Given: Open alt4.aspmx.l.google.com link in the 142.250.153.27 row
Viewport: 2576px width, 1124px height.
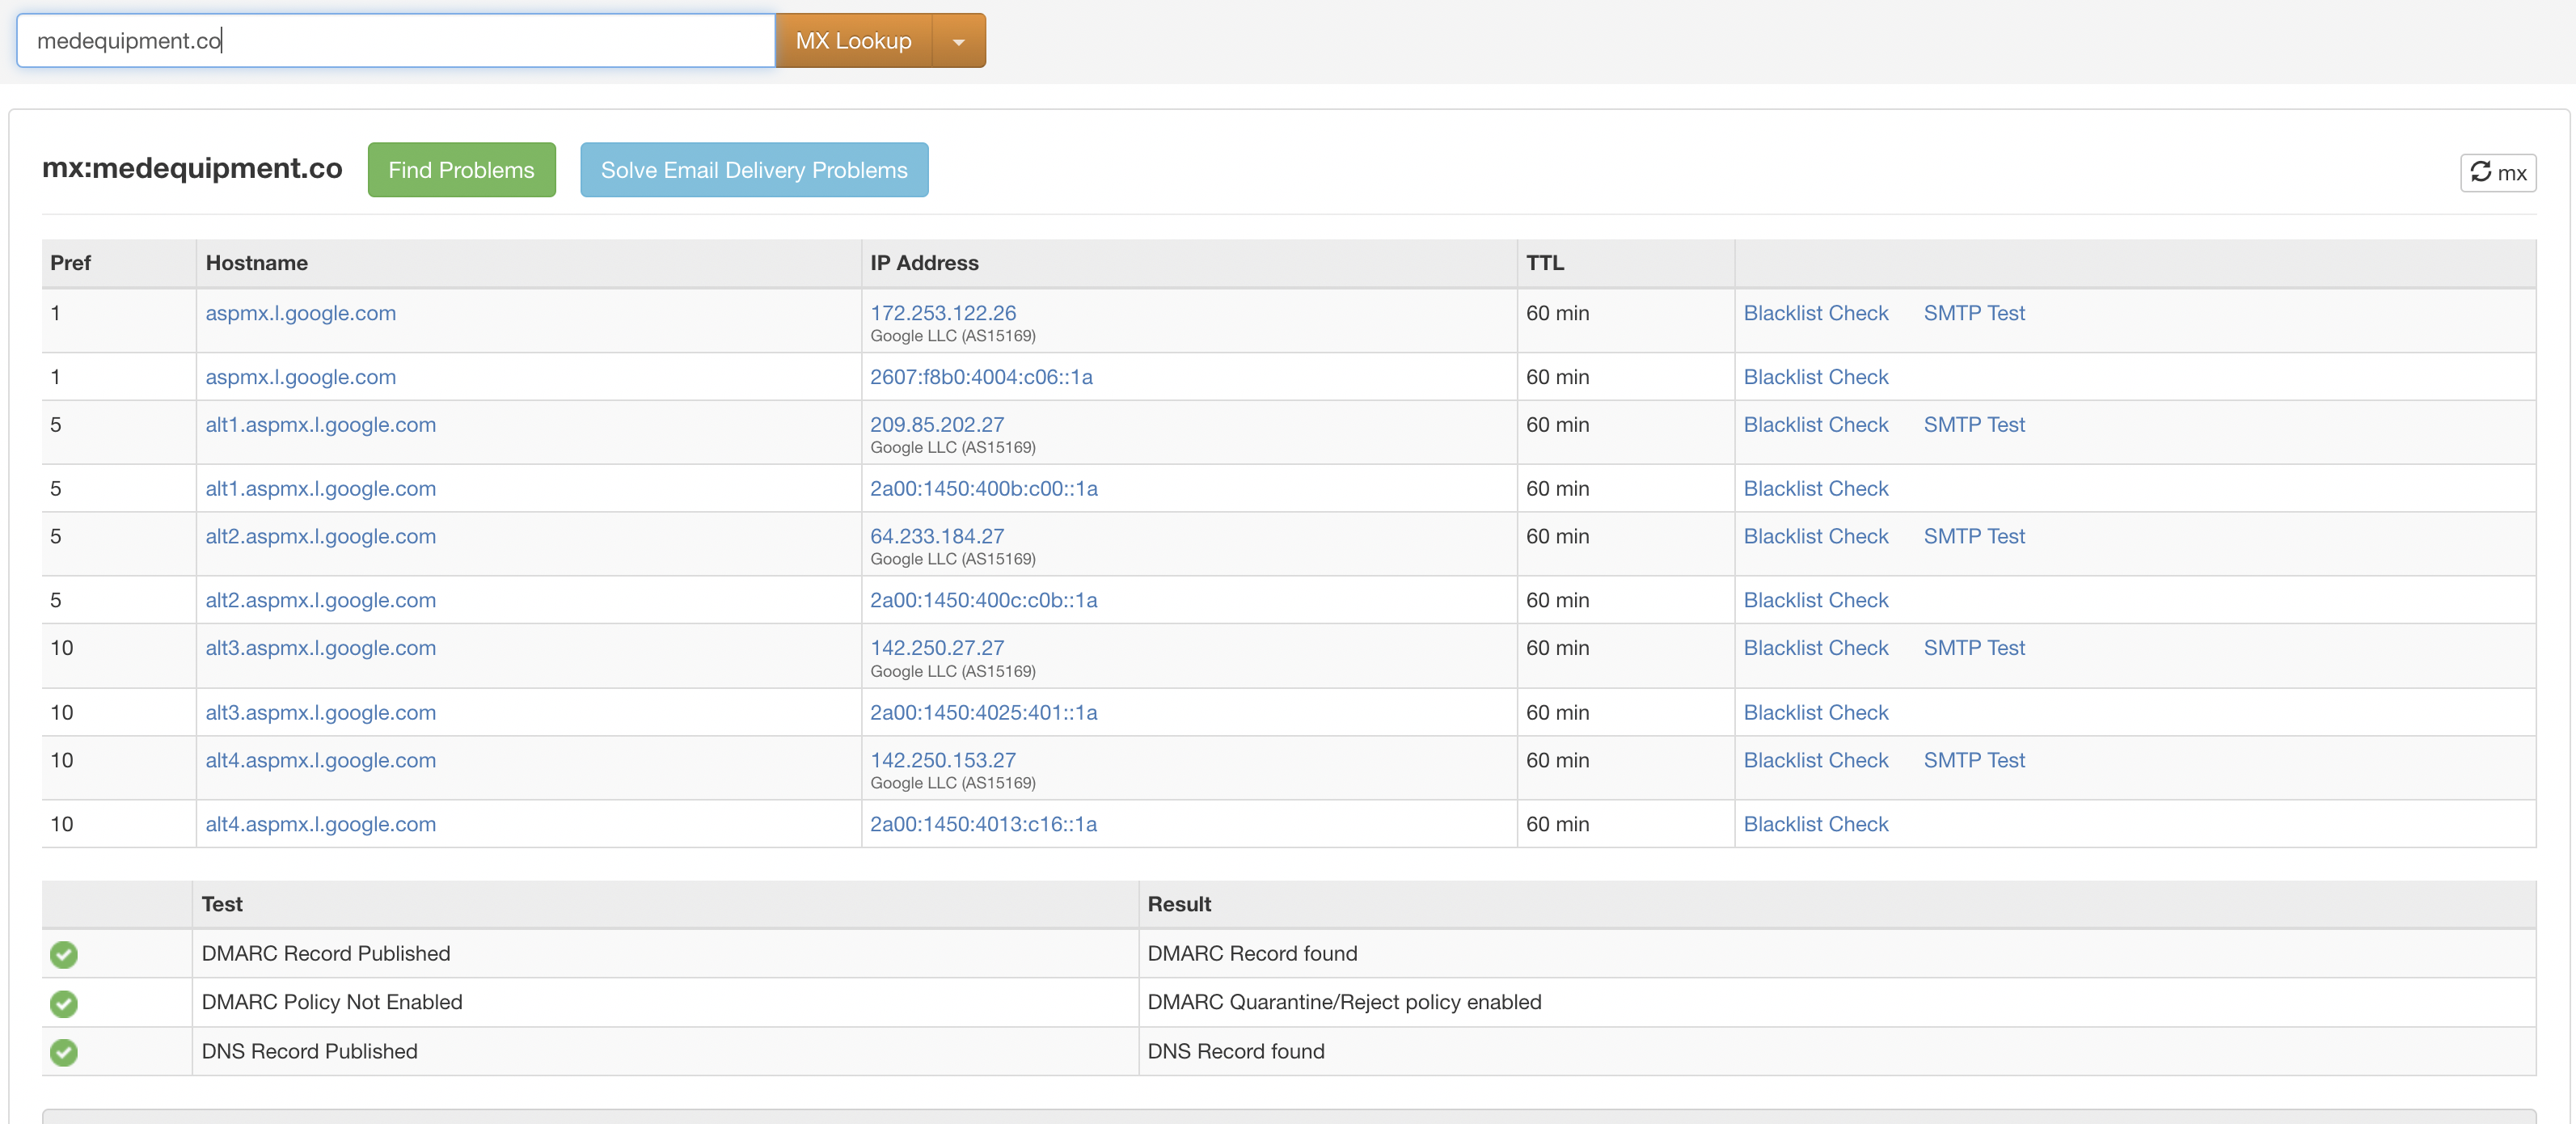Looking at the screenshot, I should pyautogui.click(x=321, y=760).
